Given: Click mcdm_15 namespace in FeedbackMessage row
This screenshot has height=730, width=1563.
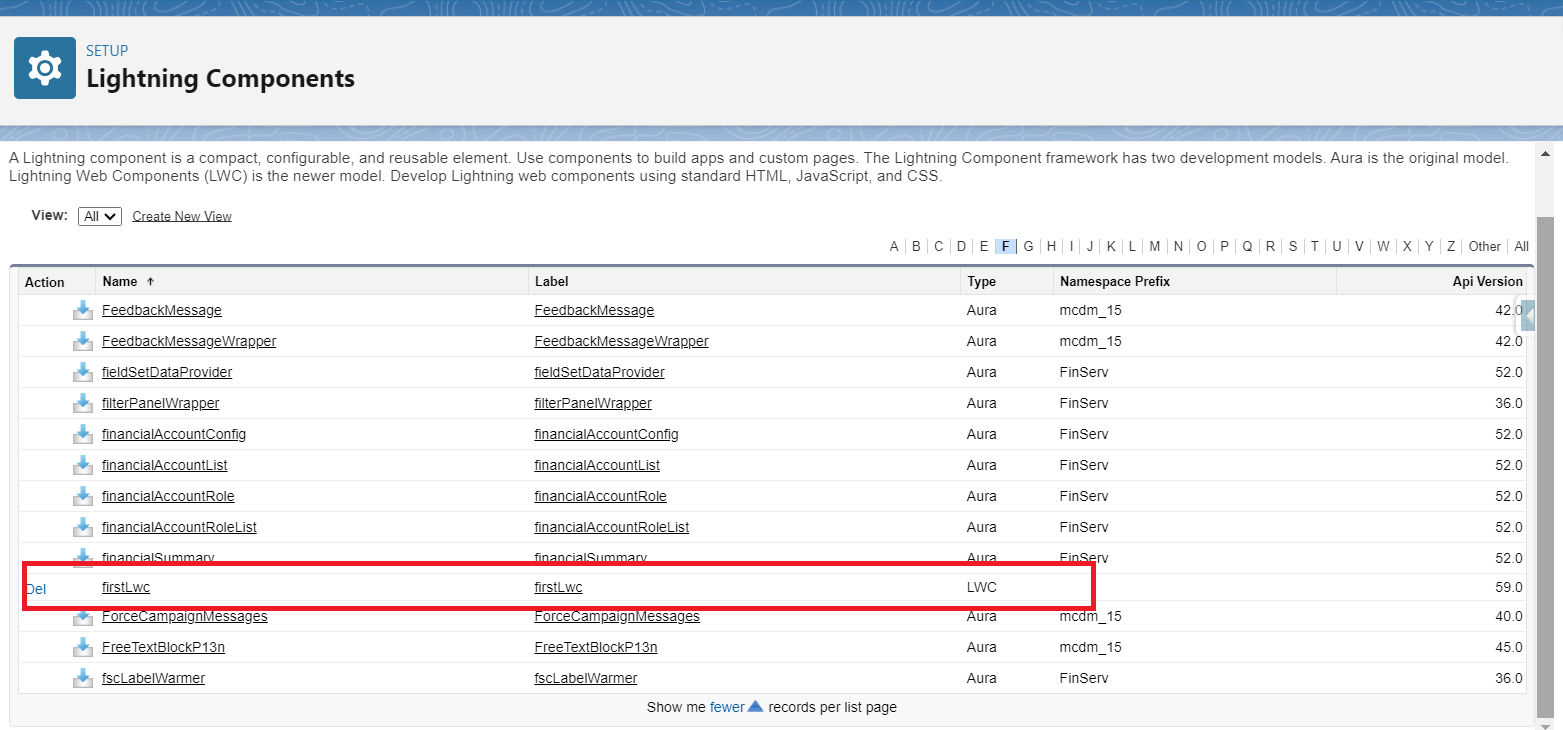Looking at the screenshot, I should pyautogui.click(x=1091, y=310).
